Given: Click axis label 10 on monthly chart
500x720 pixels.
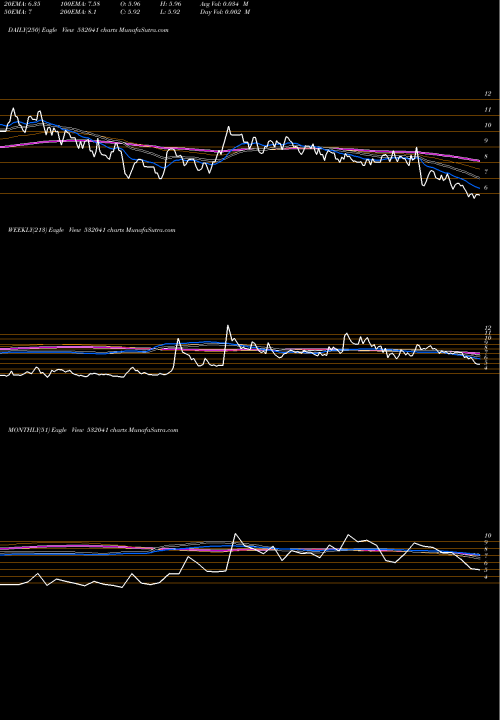Looking at the screenshot, I should pyautogui.click(x=488, y=535).
